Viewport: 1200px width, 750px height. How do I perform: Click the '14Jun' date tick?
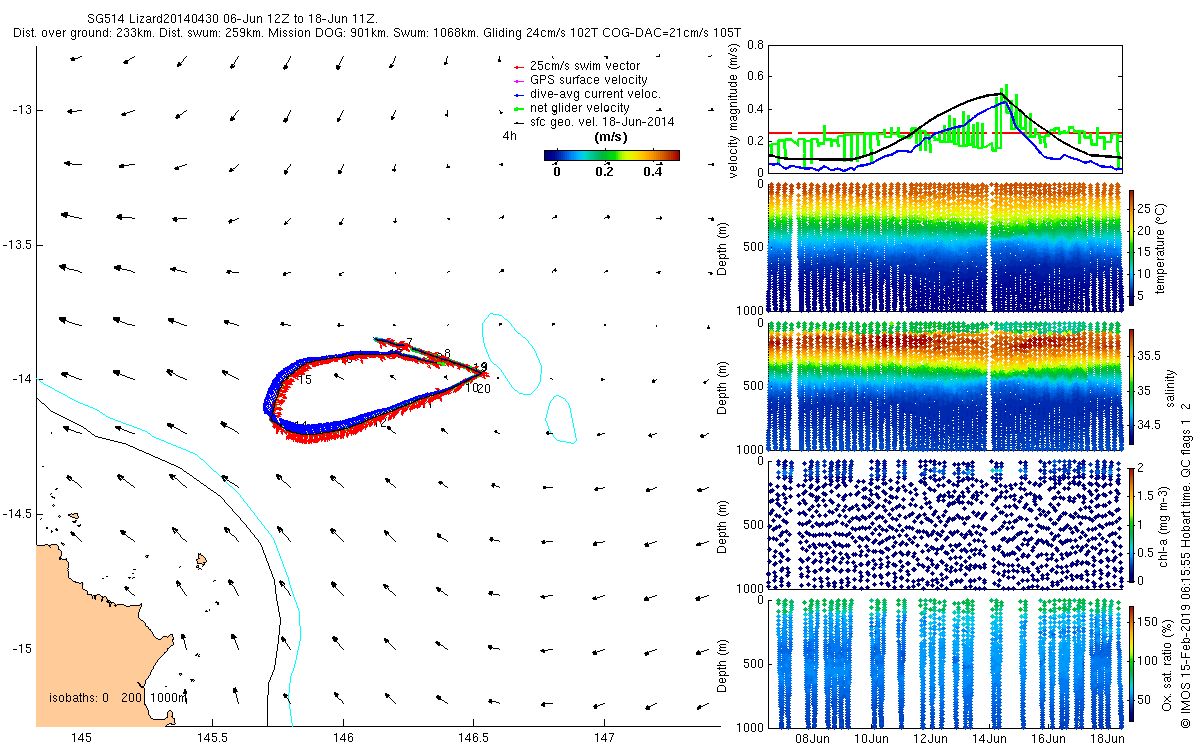990,740
